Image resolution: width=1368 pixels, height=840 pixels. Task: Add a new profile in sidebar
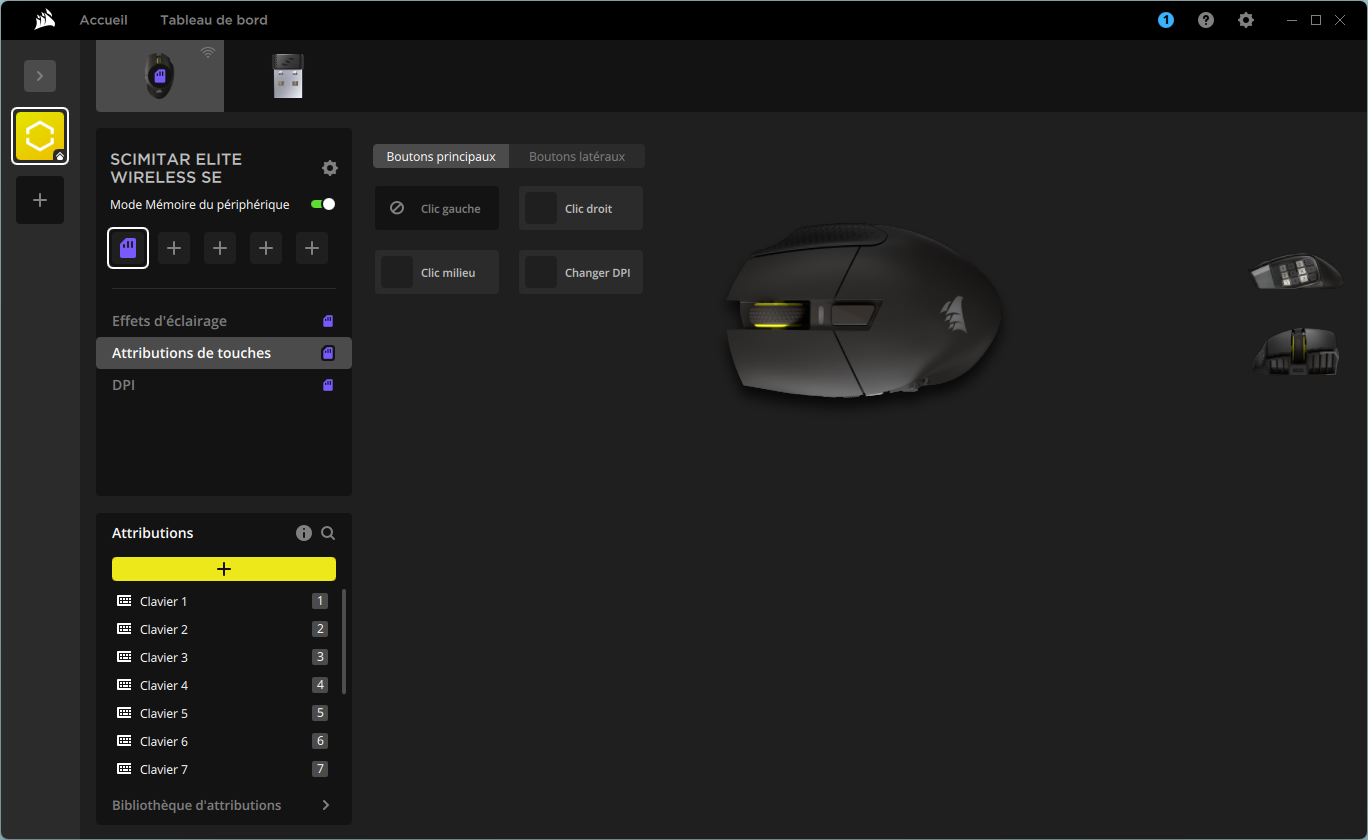click(x=40, y=200)
